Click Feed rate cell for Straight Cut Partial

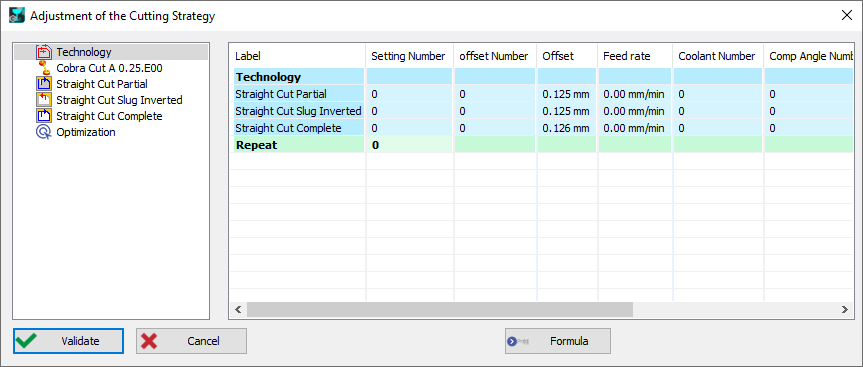point(635,94)
